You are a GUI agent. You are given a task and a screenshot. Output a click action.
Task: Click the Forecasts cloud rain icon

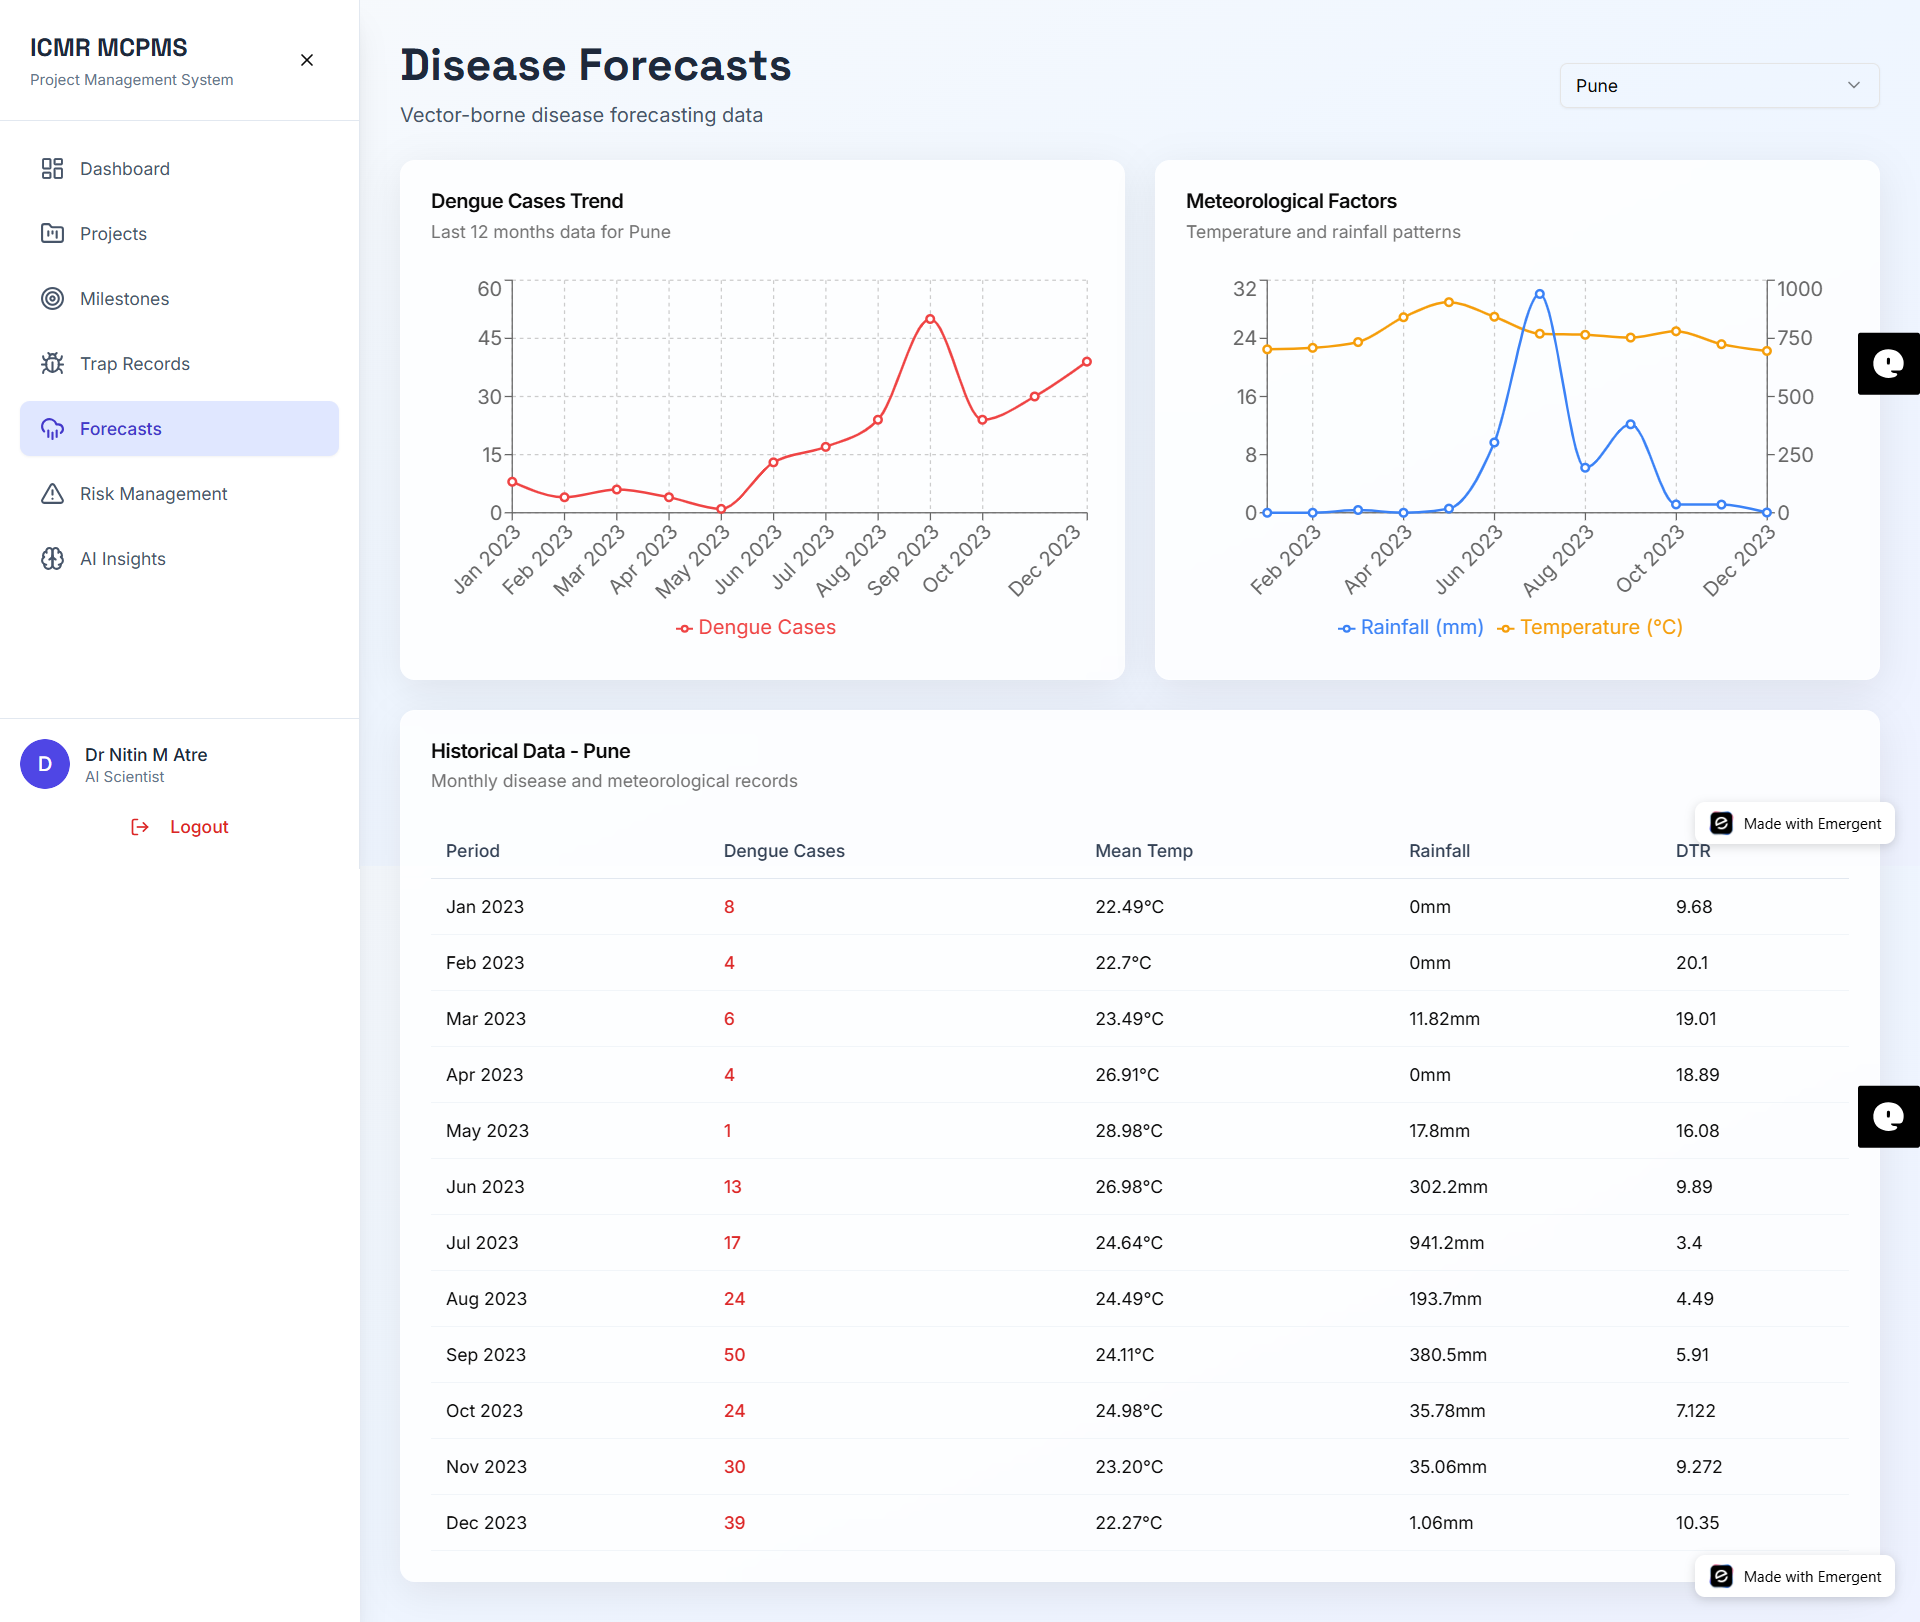[52, 428]
